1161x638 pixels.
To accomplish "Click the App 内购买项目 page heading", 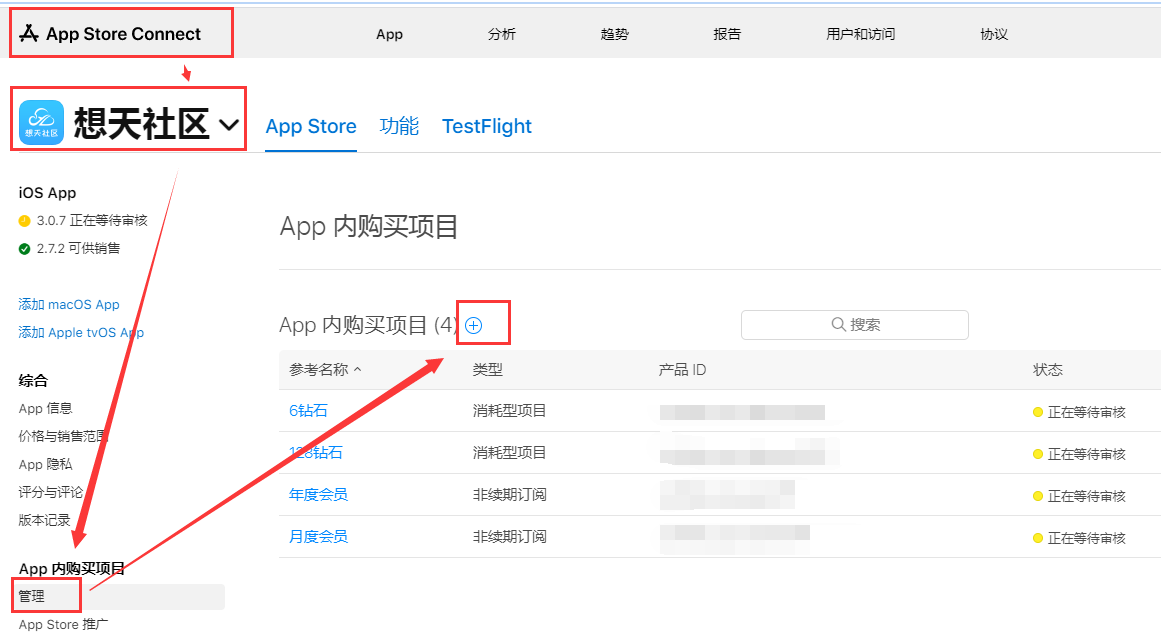I will coord(369,226).
